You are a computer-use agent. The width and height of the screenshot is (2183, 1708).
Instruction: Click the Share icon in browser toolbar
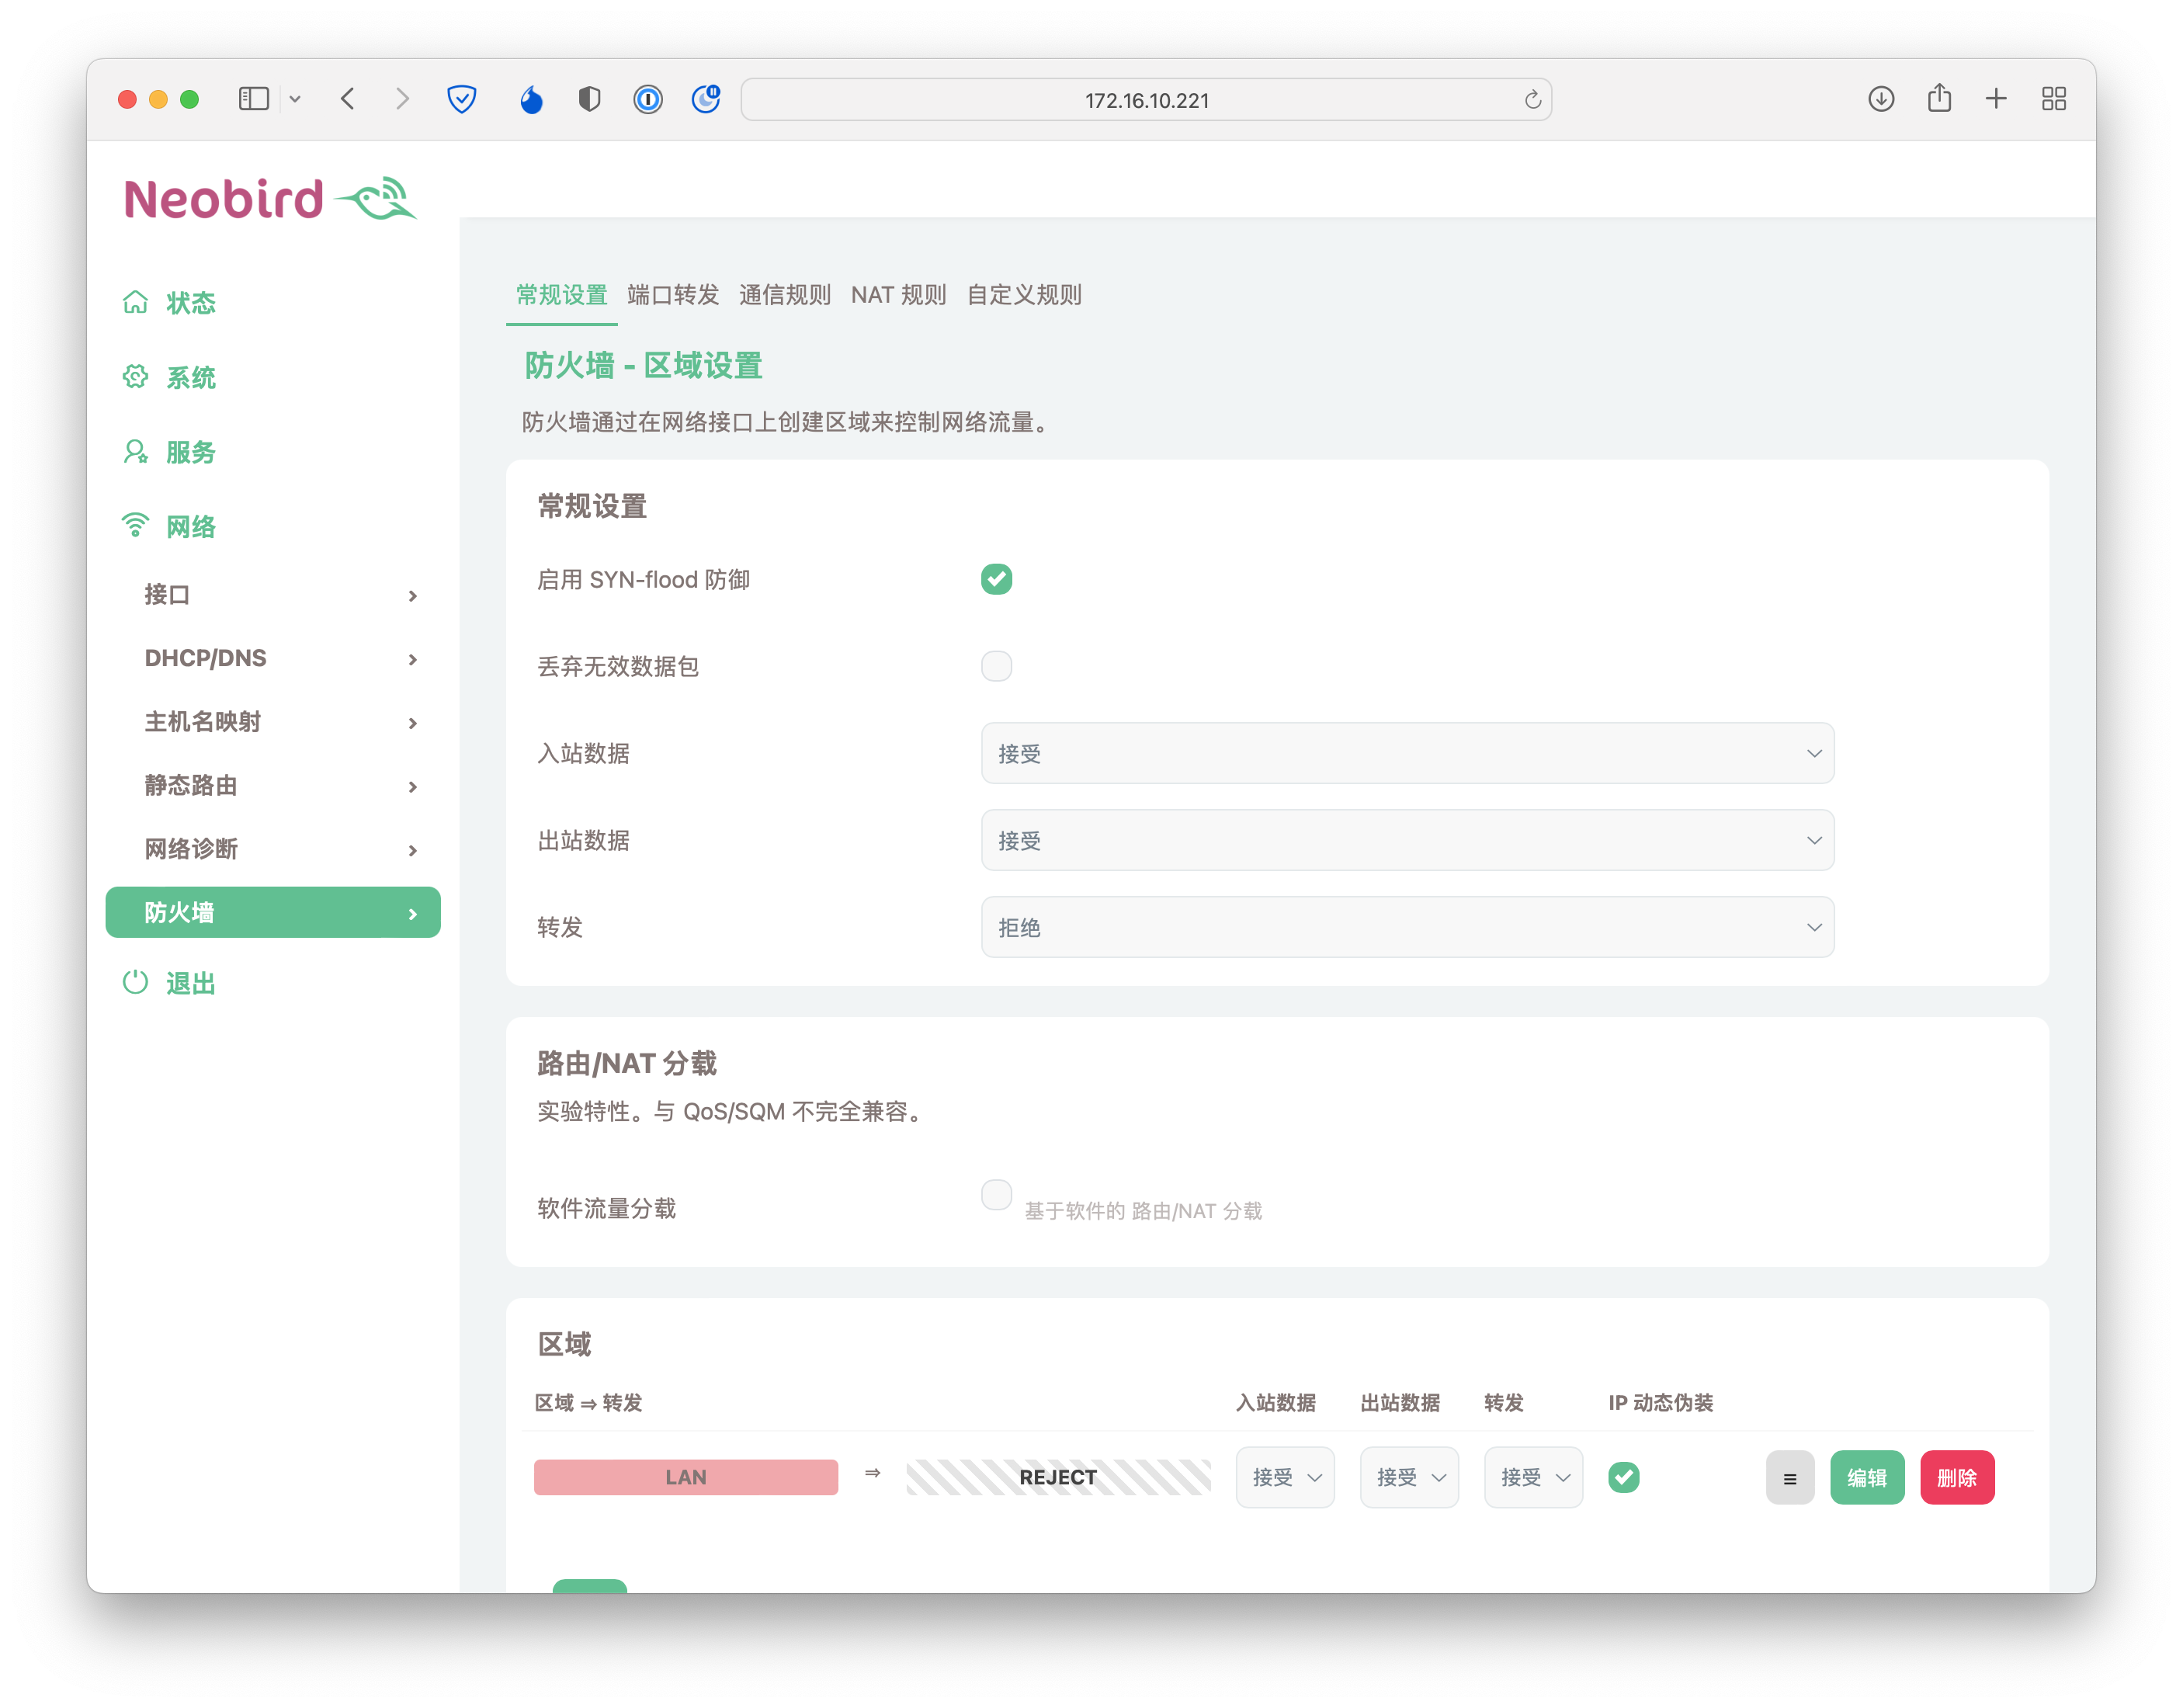(1939, 99)
